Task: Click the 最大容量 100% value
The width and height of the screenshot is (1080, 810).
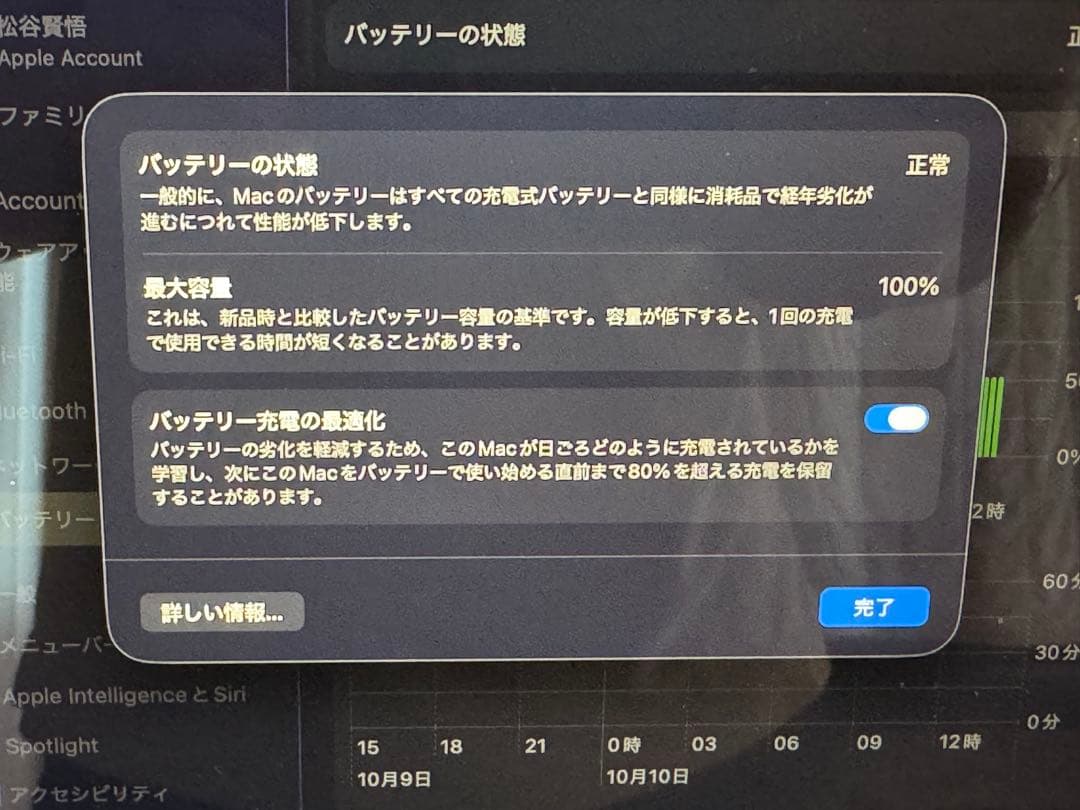Action: point(908,287)
